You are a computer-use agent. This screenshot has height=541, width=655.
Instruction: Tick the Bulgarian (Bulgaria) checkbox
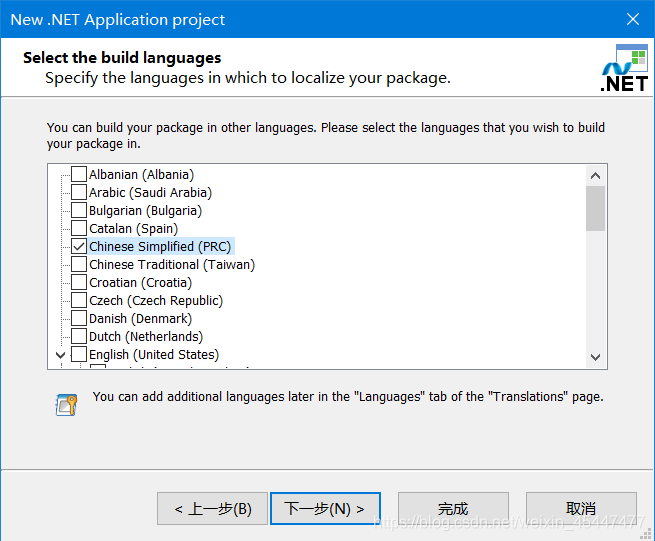point(79,210)
